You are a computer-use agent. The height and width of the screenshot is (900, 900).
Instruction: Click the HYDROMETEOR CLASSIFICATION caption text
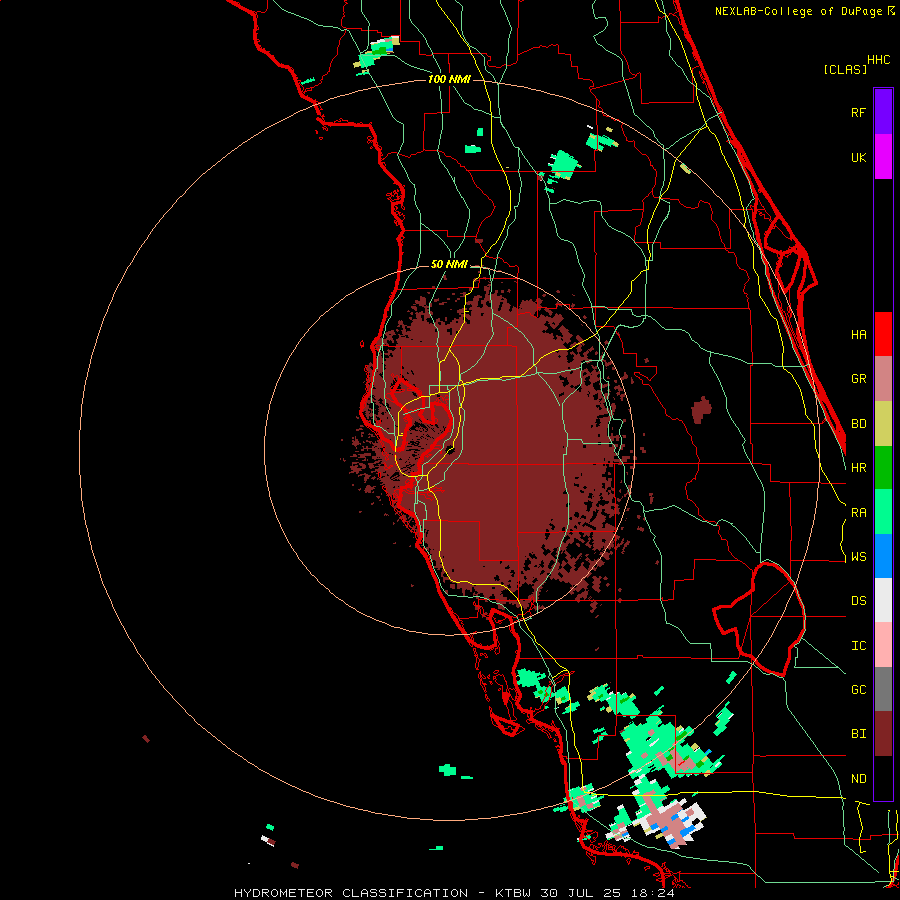click(351, 893)
